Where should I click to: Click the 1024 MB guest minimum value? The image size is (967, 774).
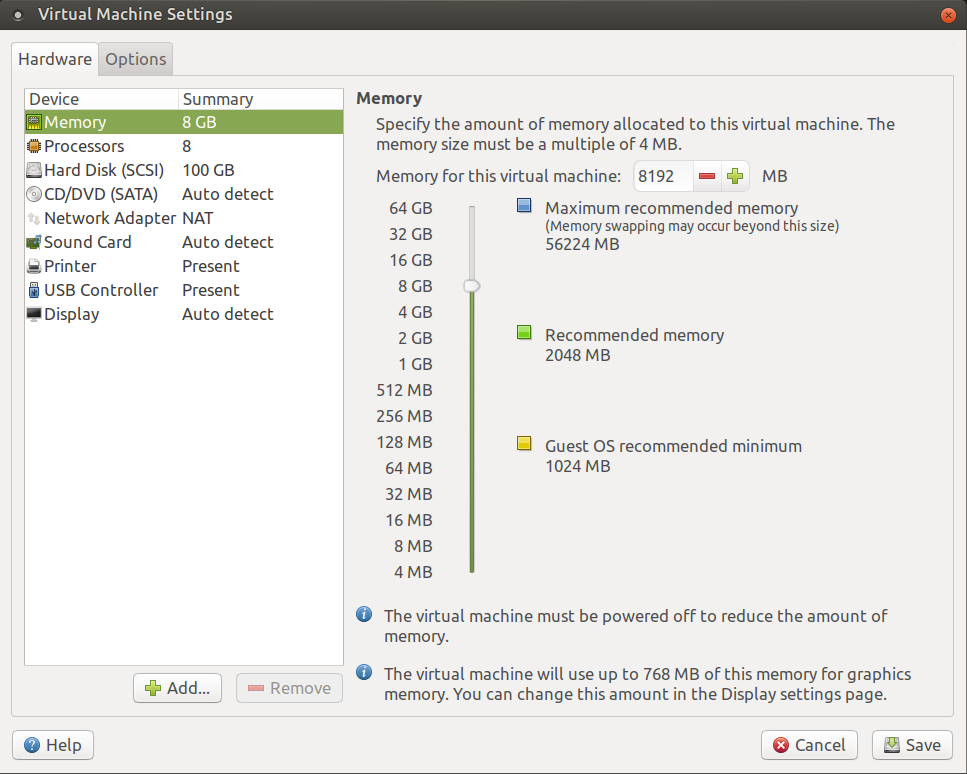click(x=578, y=466)
